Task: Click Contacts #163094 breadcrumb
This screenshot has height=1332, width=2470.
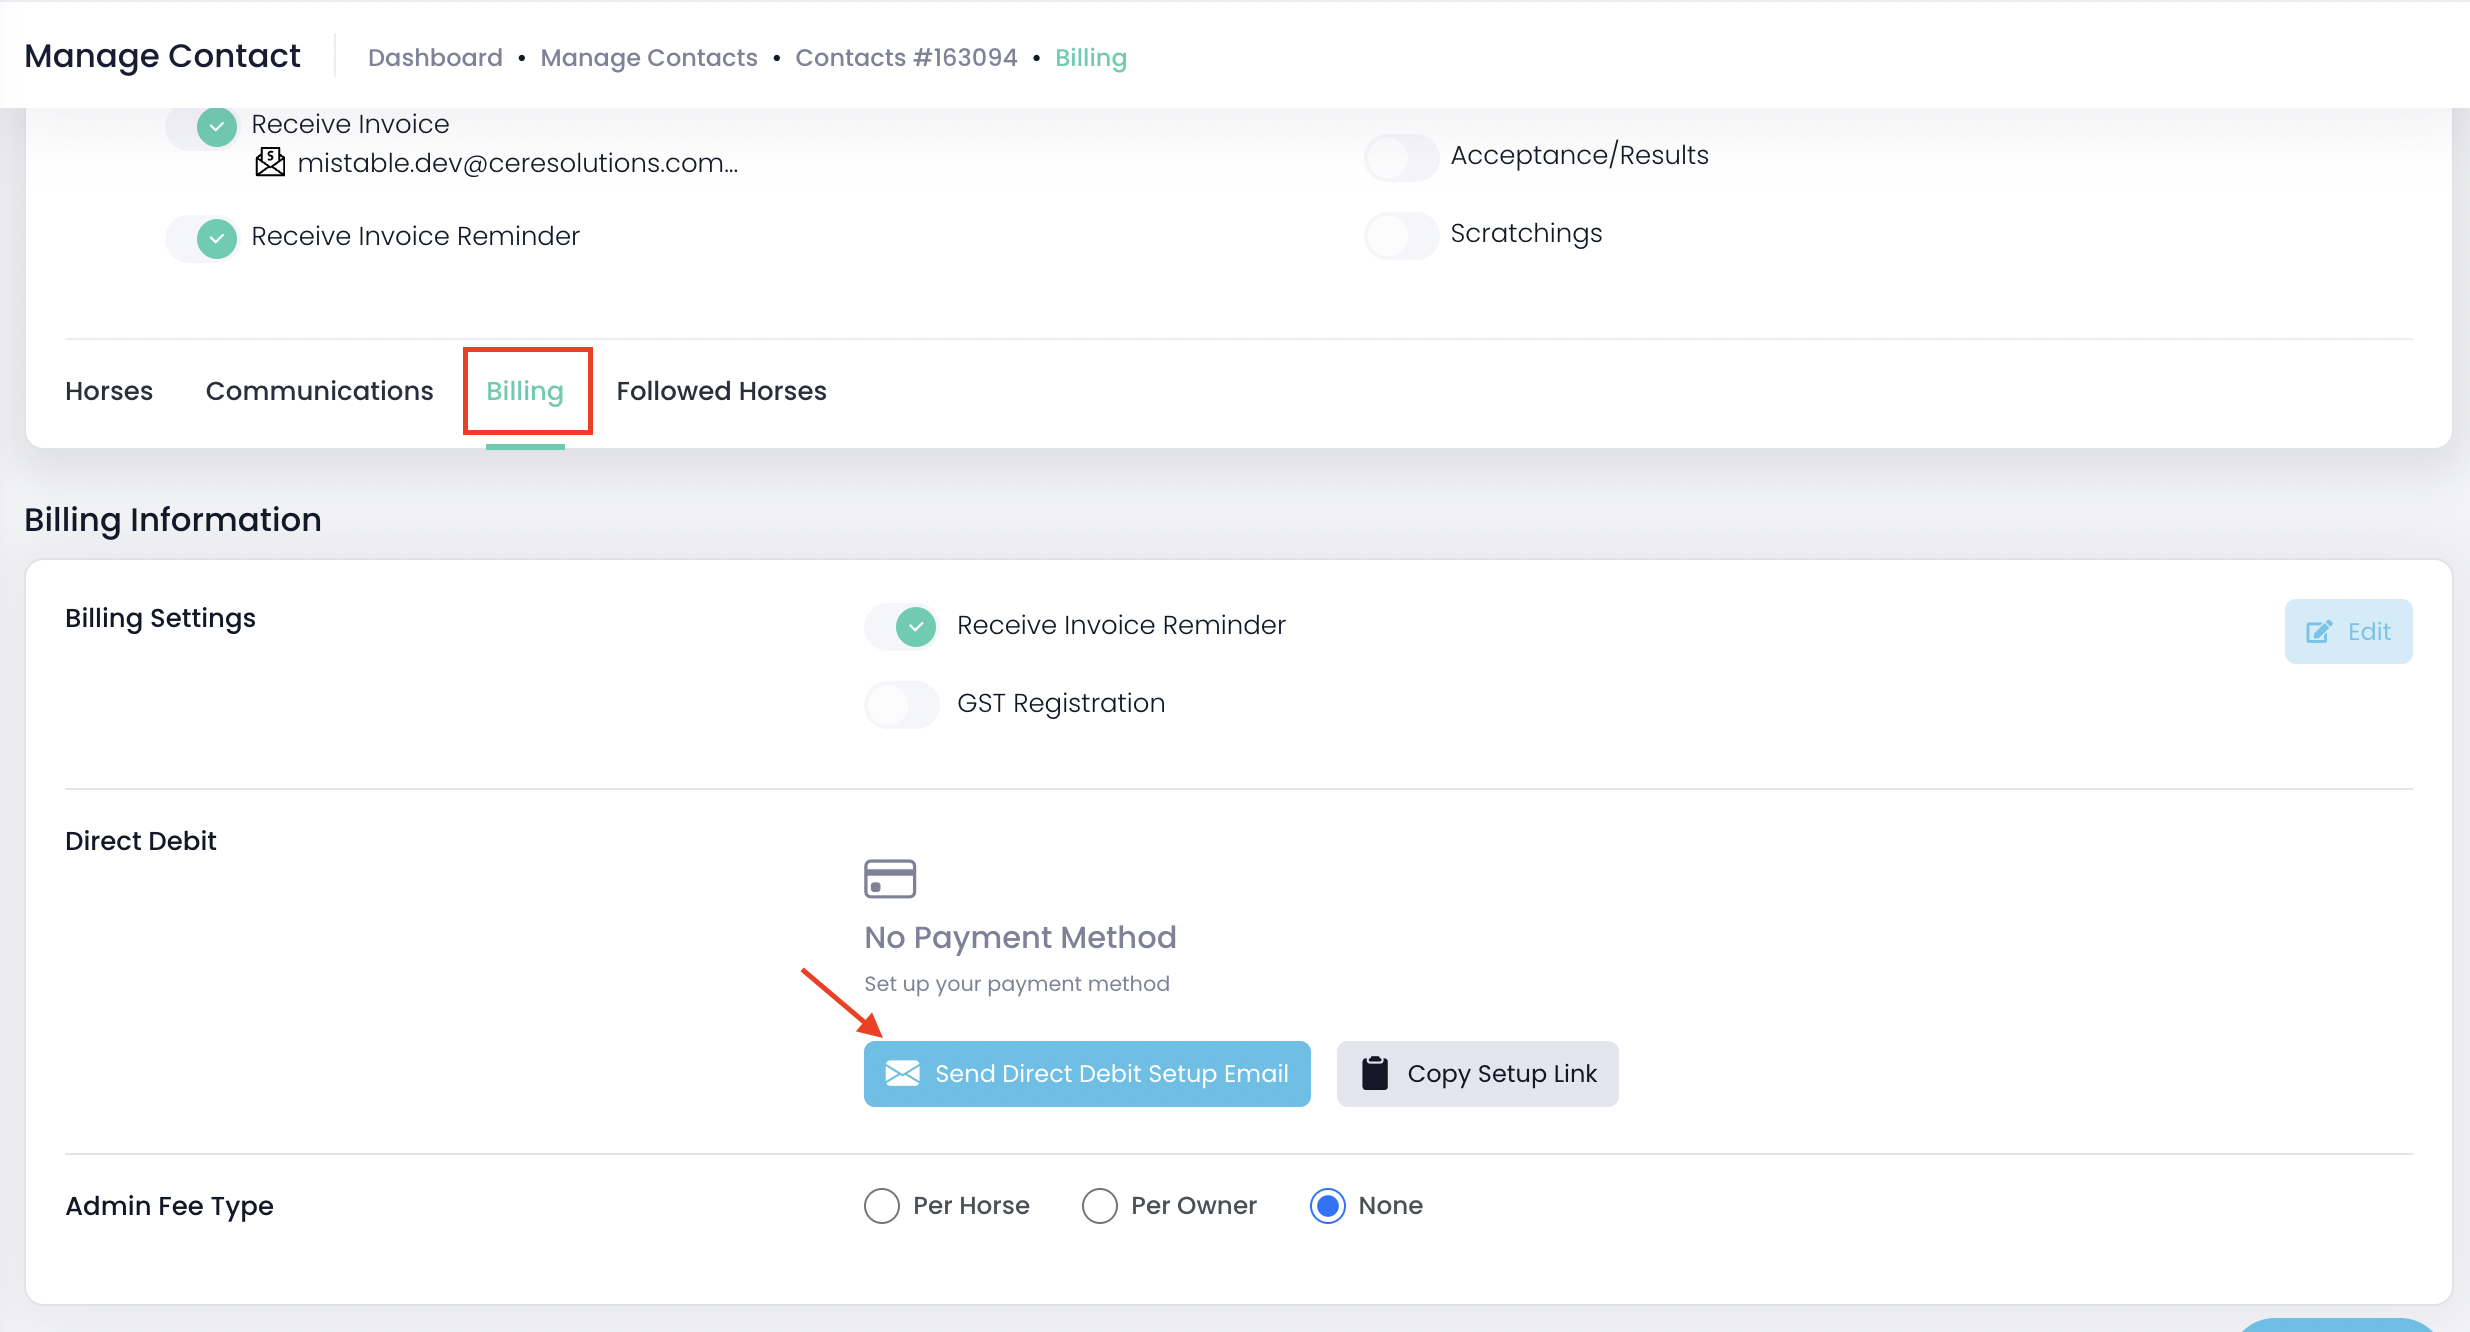Action: coord(906,58)
